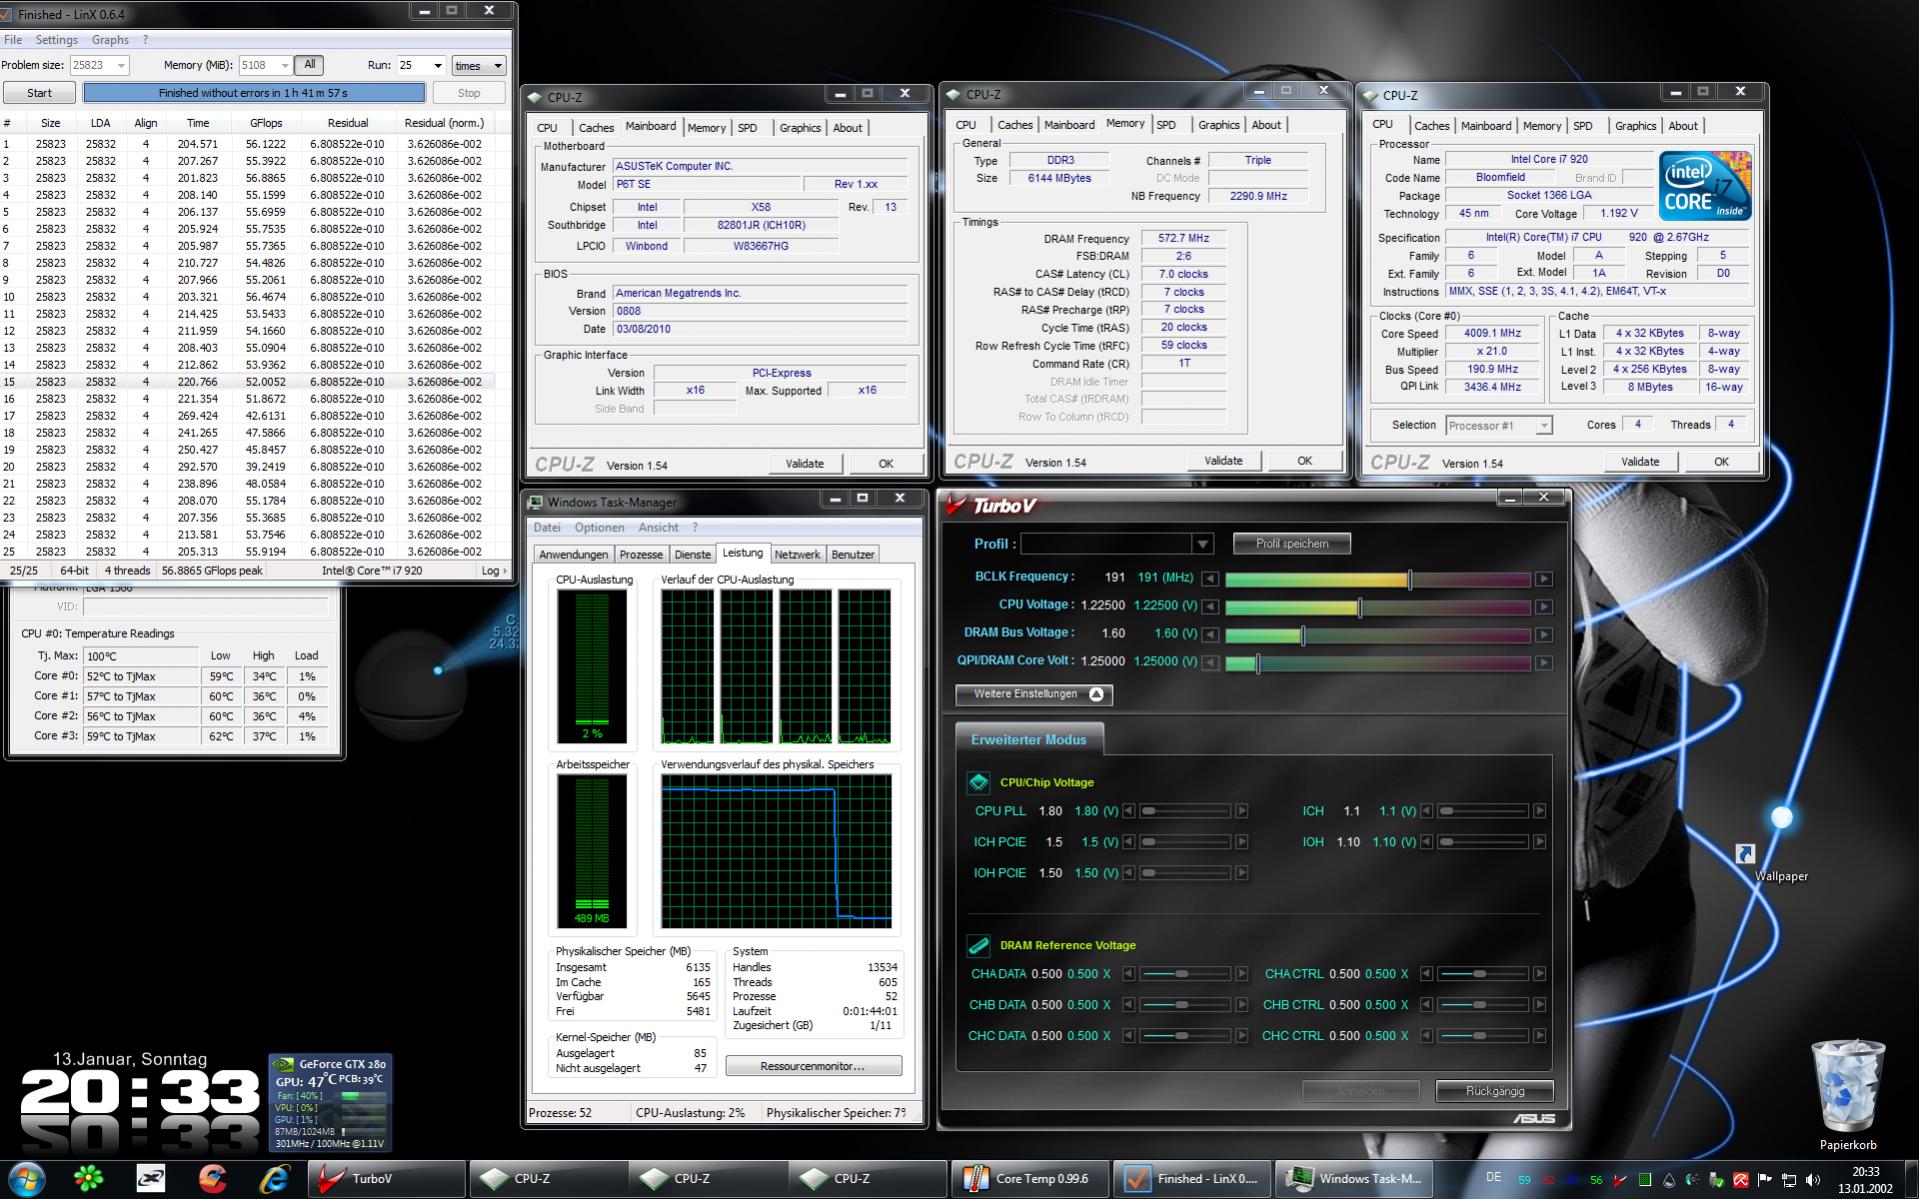Image resolution: width=1919 pixels, height=1199 pixels.
Task: Click the Windows Start orb
Action: click(27, 1179)
